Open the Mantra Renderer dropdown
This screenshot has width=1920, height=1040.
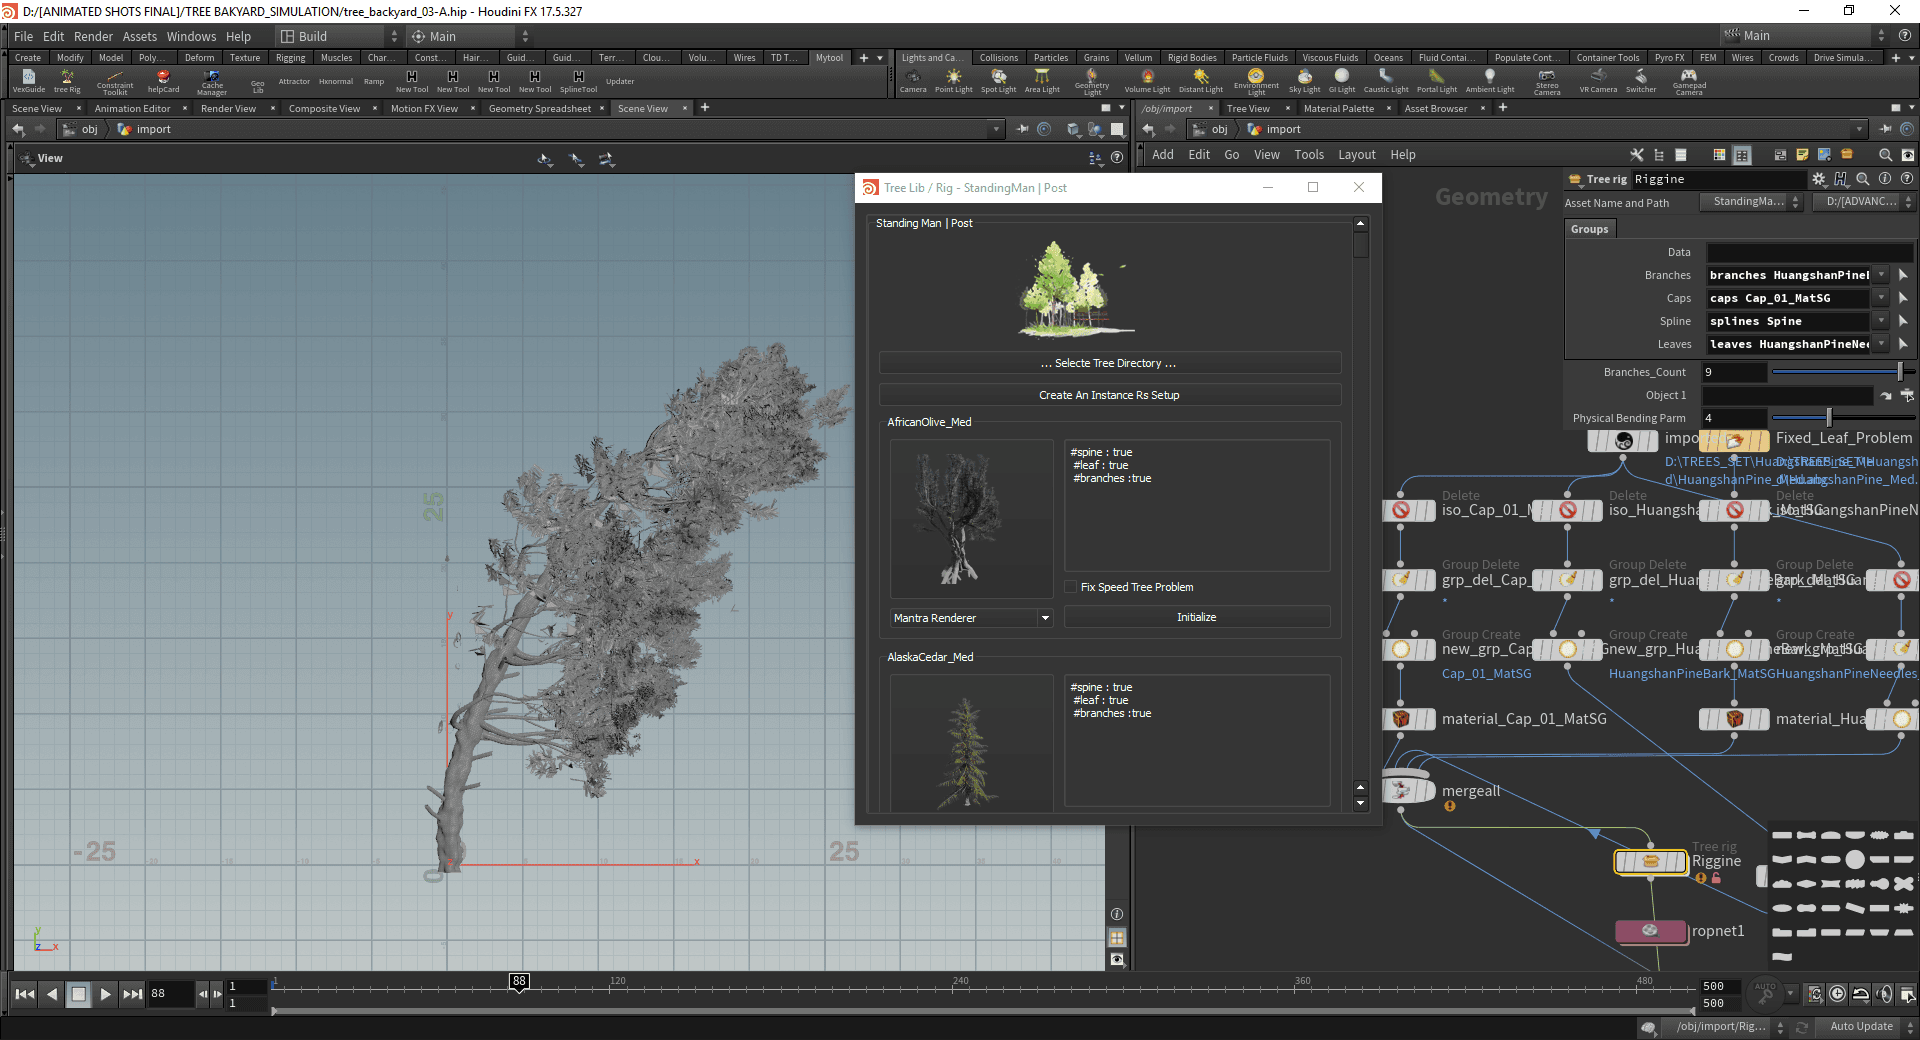pyautogui.click(x=971, y=618)
